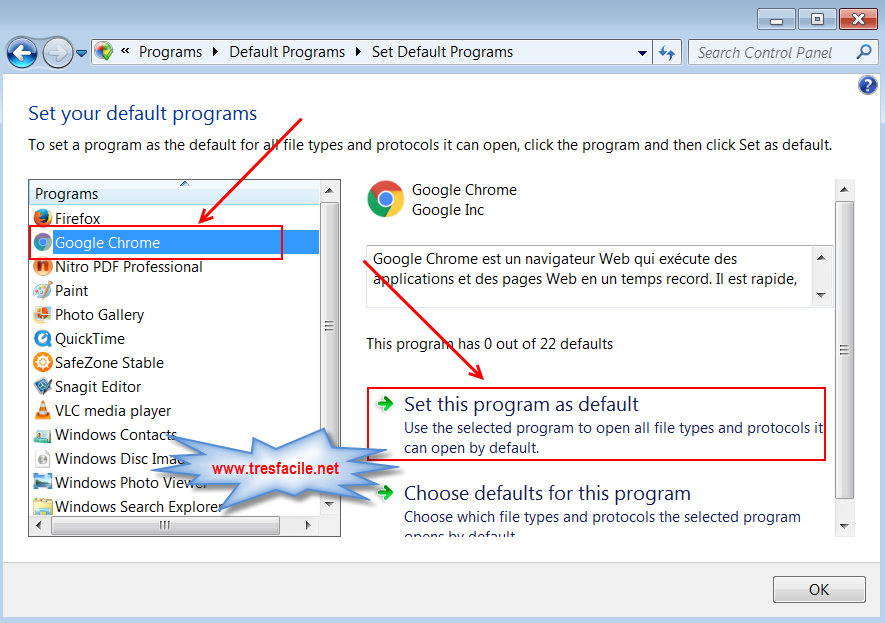Select VLC media player entry
885x623 pixels.
tap(113, 411)
